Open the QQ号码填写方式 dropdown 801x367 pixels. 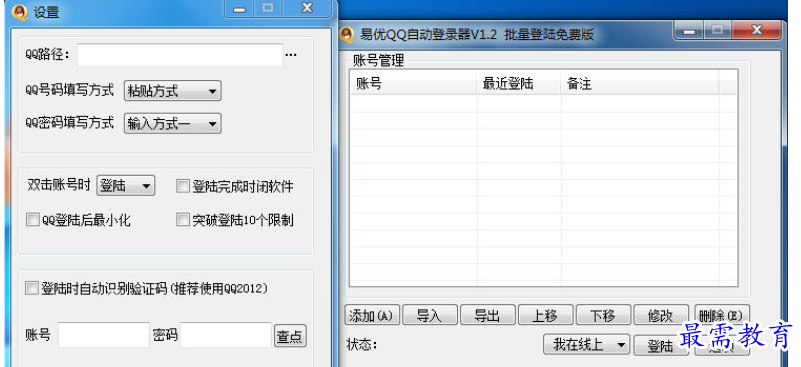(172, 91)
